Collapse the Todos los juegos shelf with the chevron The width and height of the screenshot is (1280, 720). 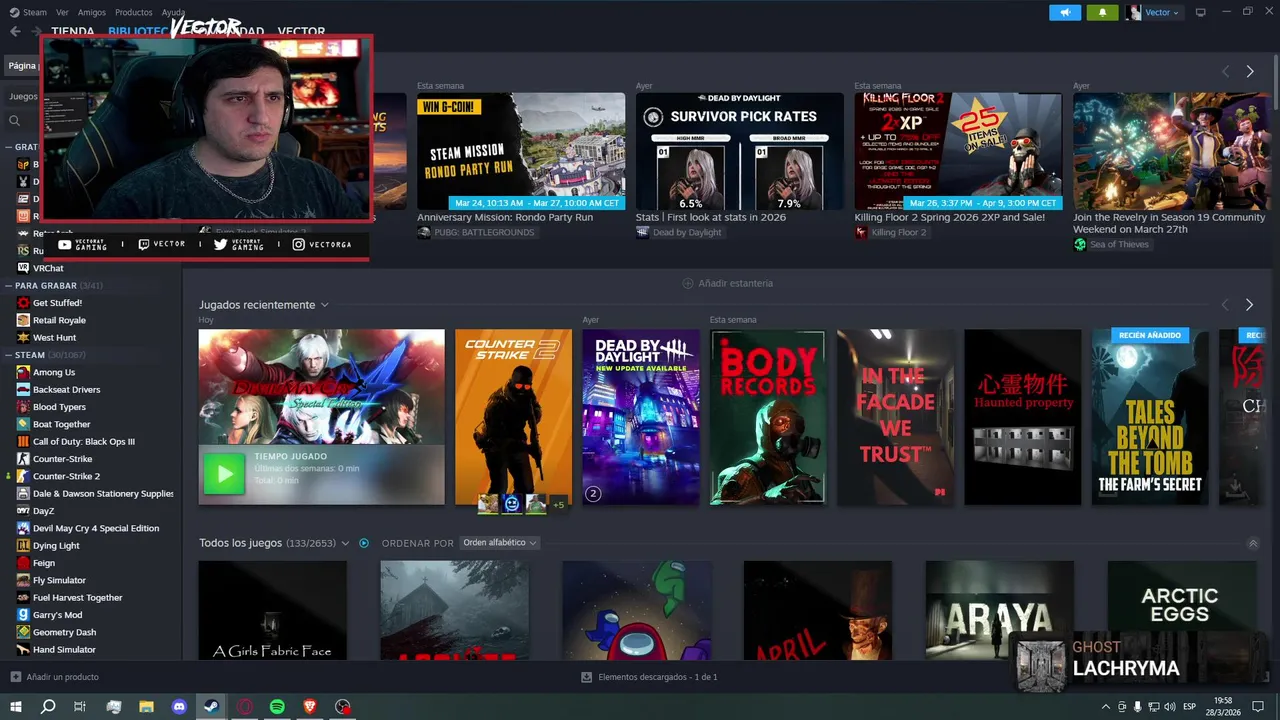pos(1253,543)
